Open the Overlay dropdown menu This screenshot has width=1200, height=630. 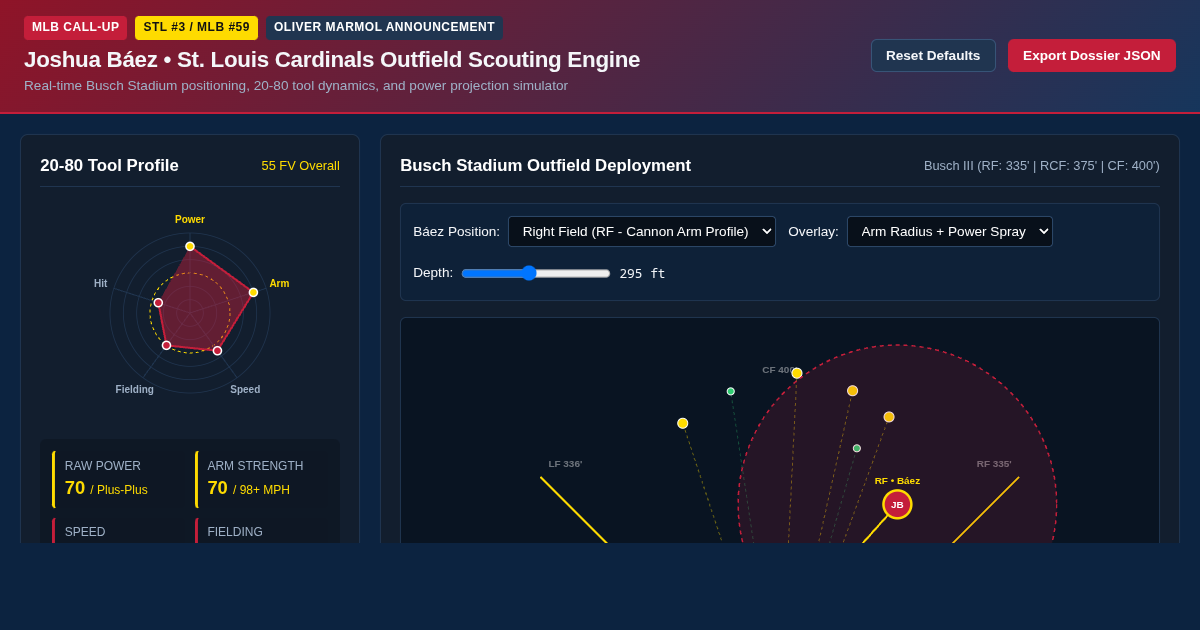(x=950, y=231)
